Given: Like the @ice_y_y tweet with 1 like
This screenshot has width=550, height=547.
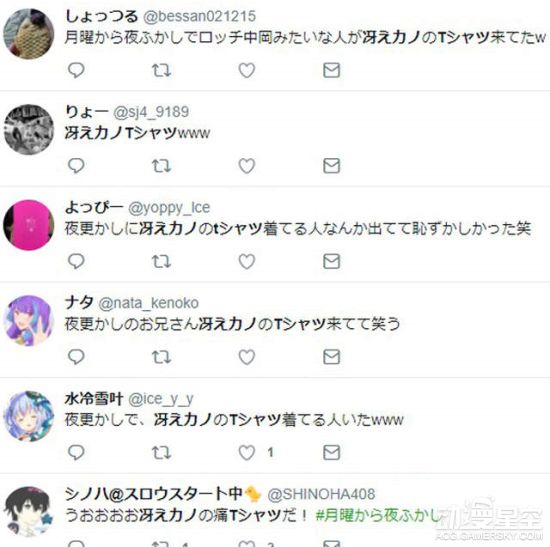Looking at the screenshot, I should [x=247, y=453].
